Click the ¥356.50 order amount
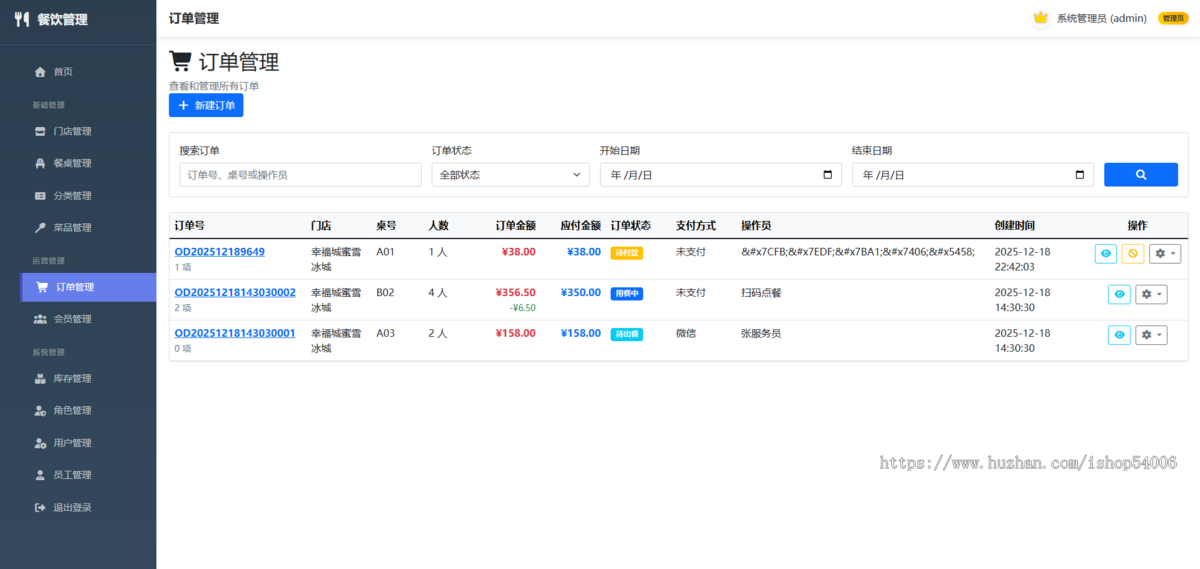The image size is (1200, 569). [x=516, y=292]
